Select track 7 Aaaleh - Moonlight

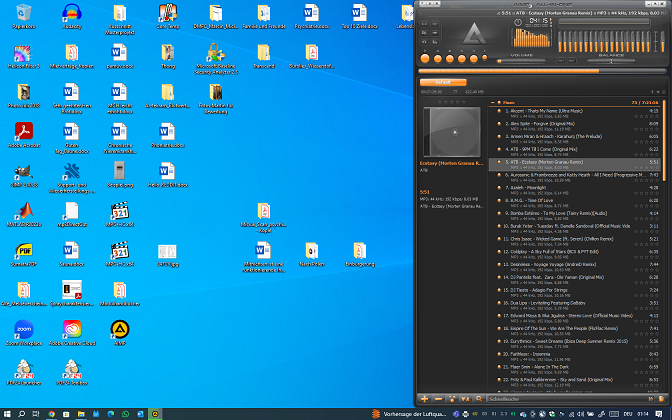coord(574,190)
